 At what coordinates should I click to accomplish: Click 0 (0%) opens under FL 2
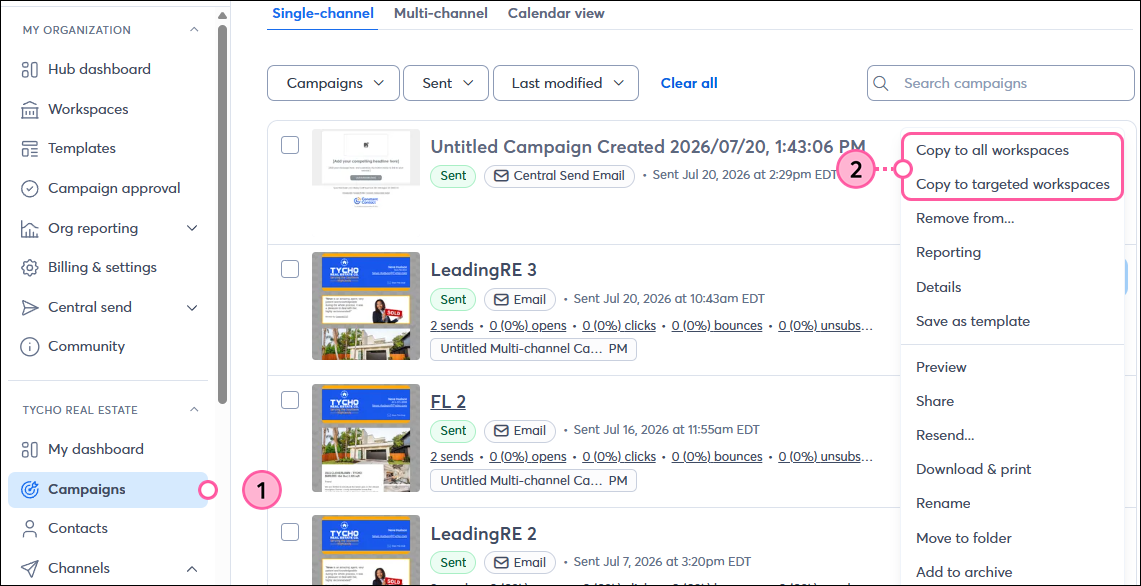coord(528,456)
